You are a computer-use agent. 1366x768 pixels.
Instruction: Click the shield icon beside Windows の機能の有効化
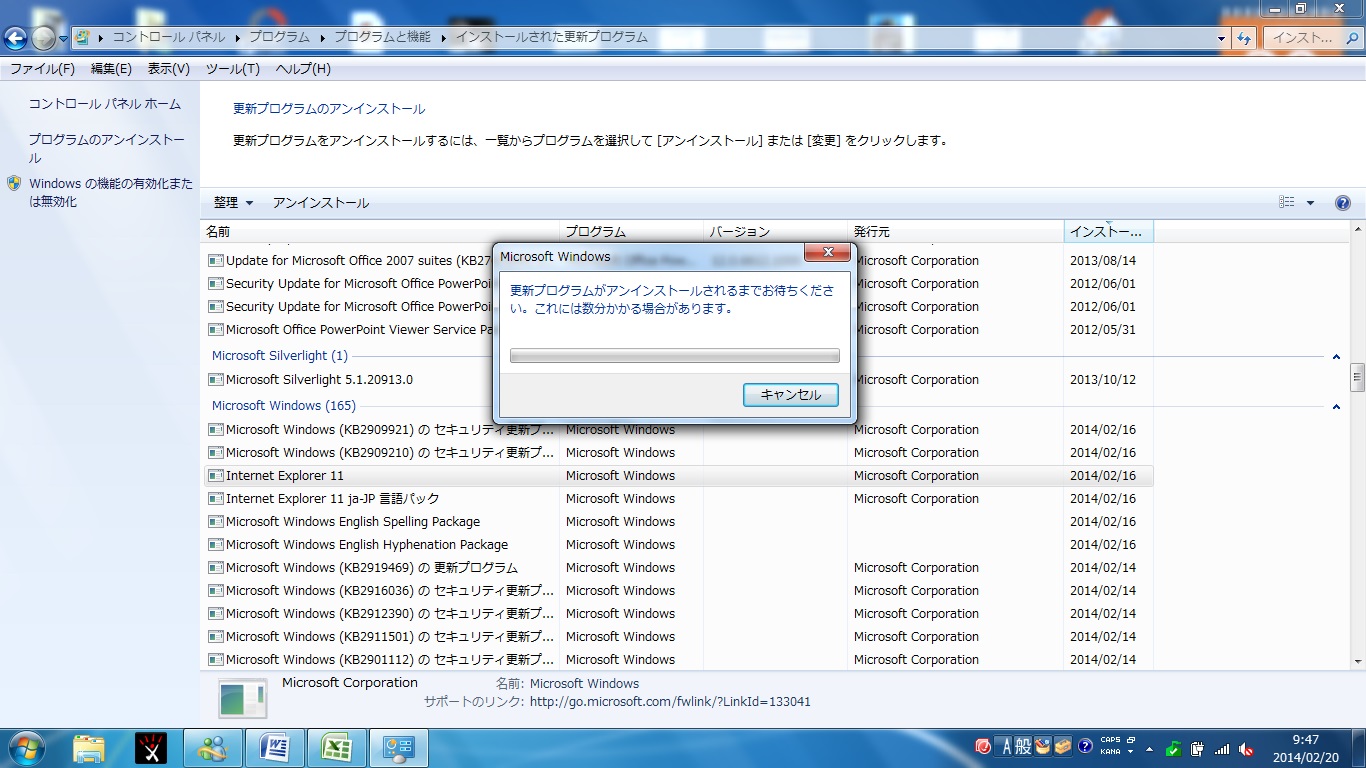click(x=14, y=184)
